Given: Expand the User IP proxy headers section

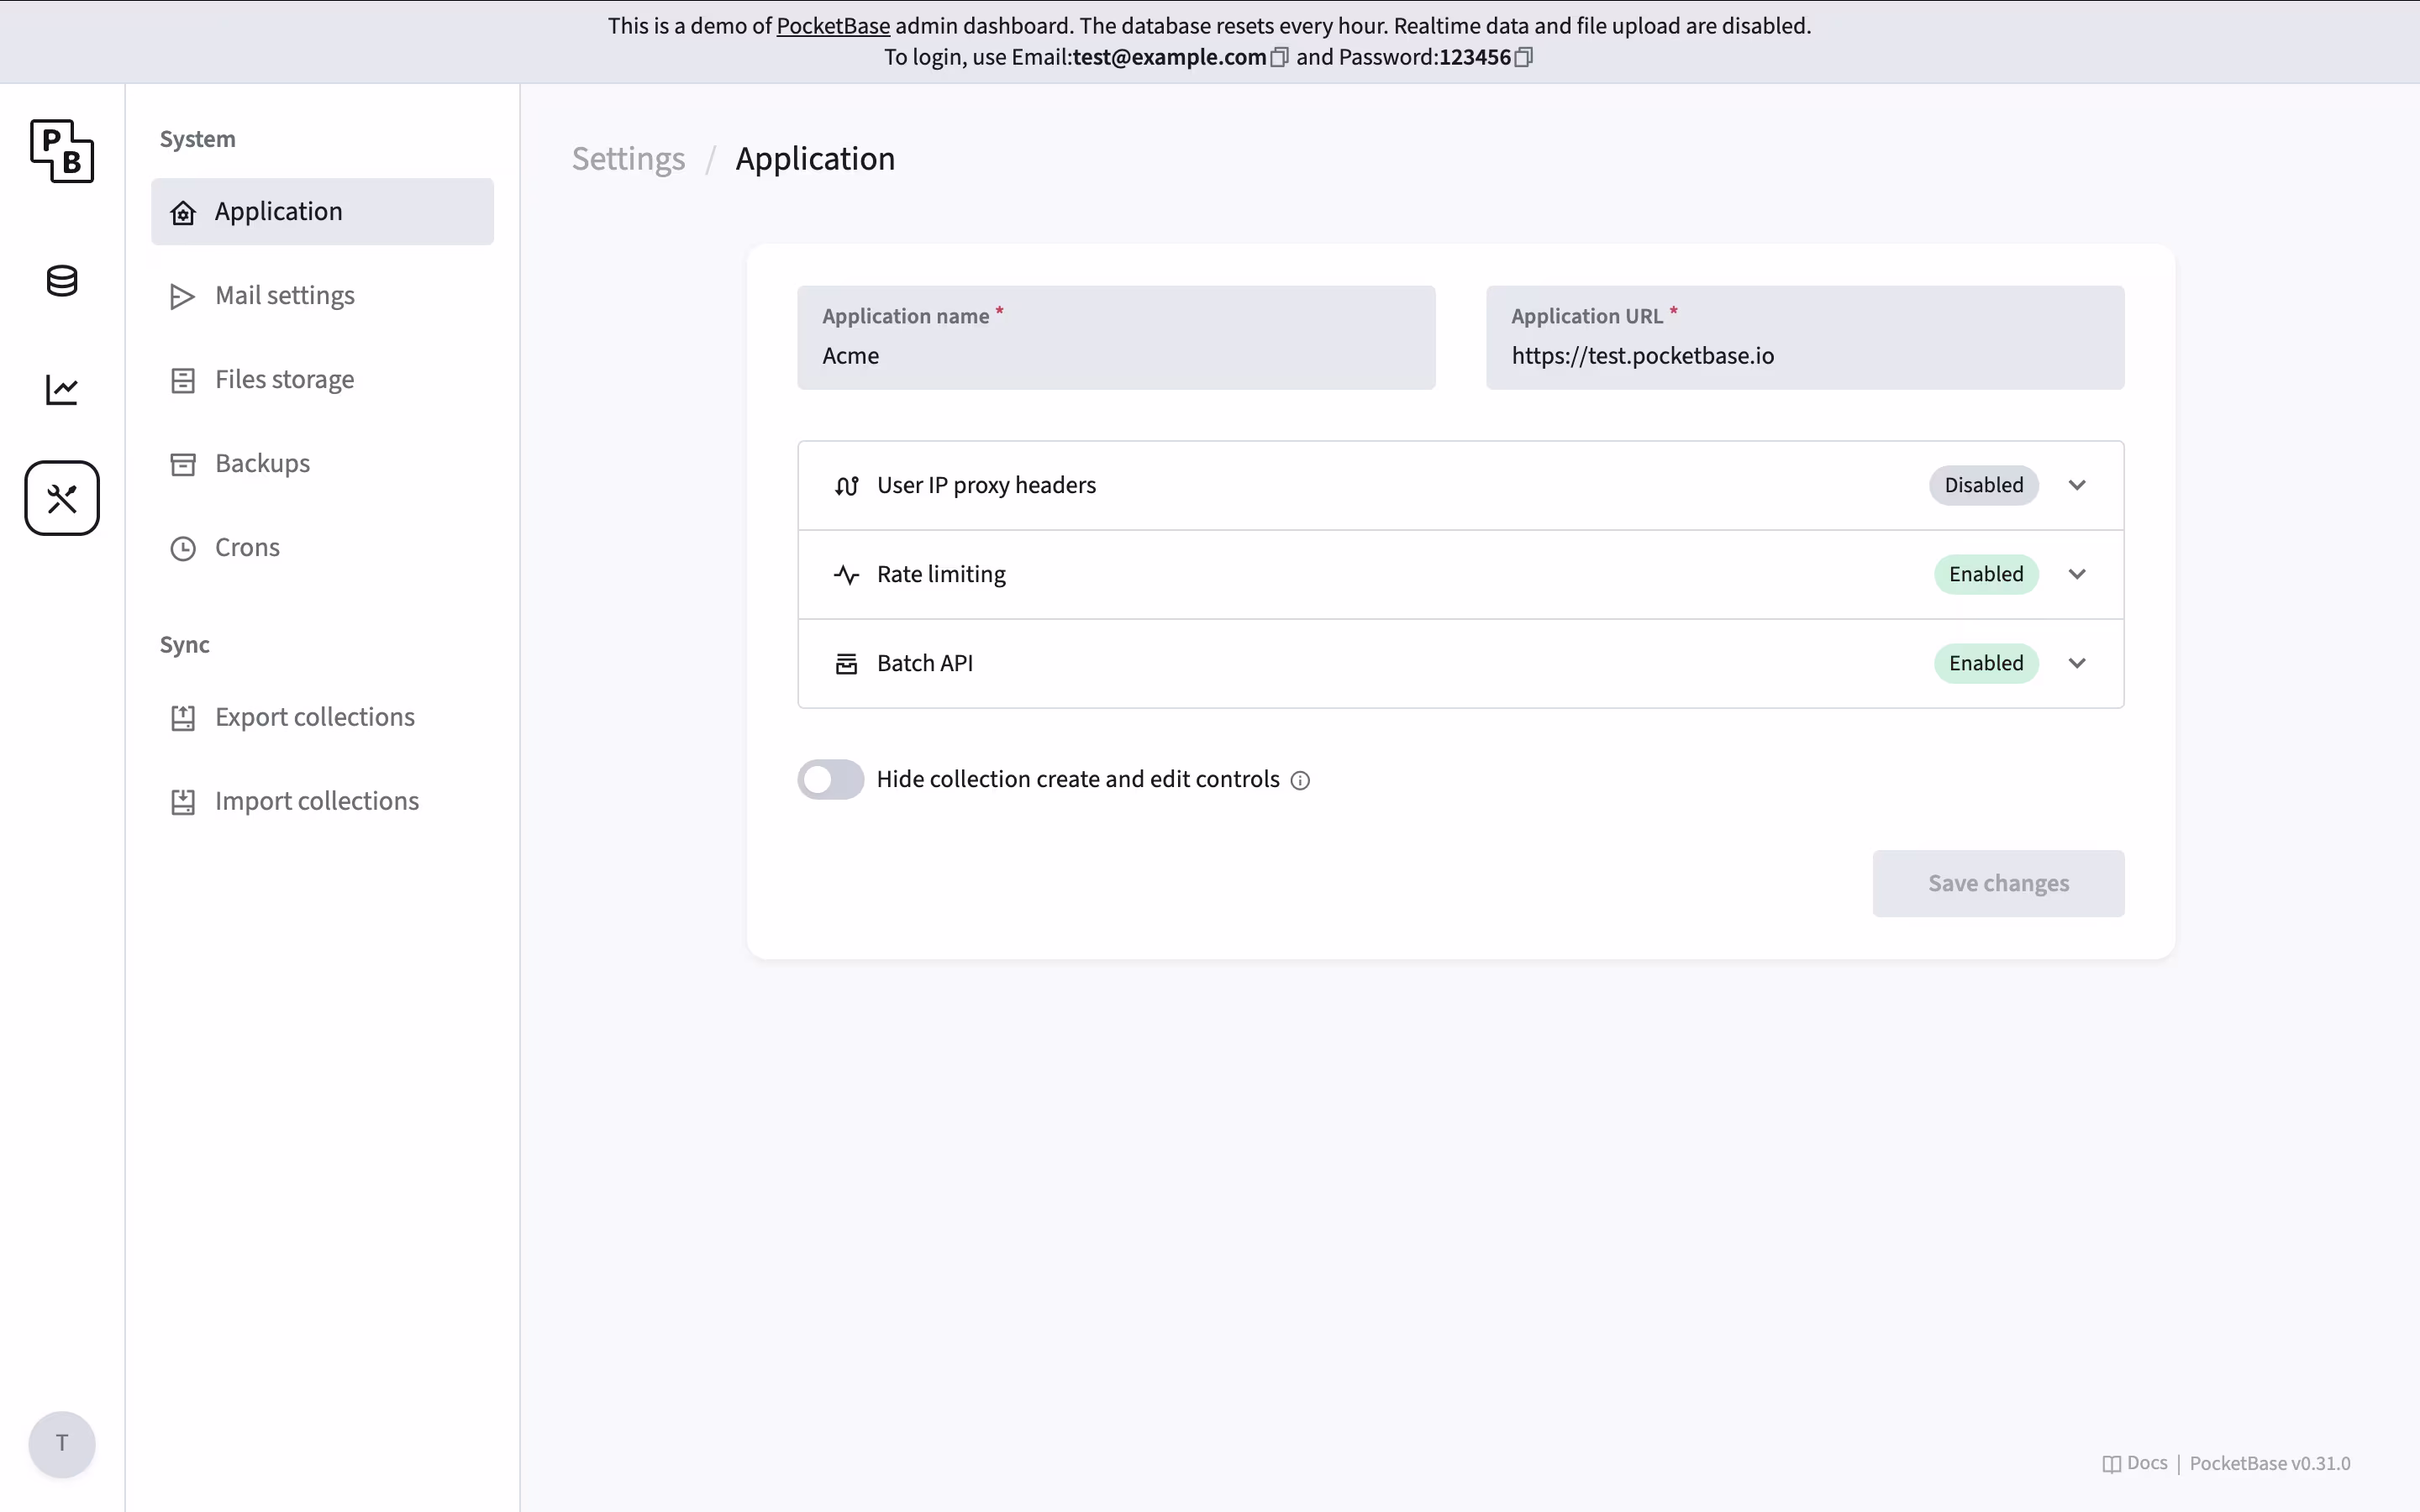Looking at the screenshot, I should click(2076, 486).
